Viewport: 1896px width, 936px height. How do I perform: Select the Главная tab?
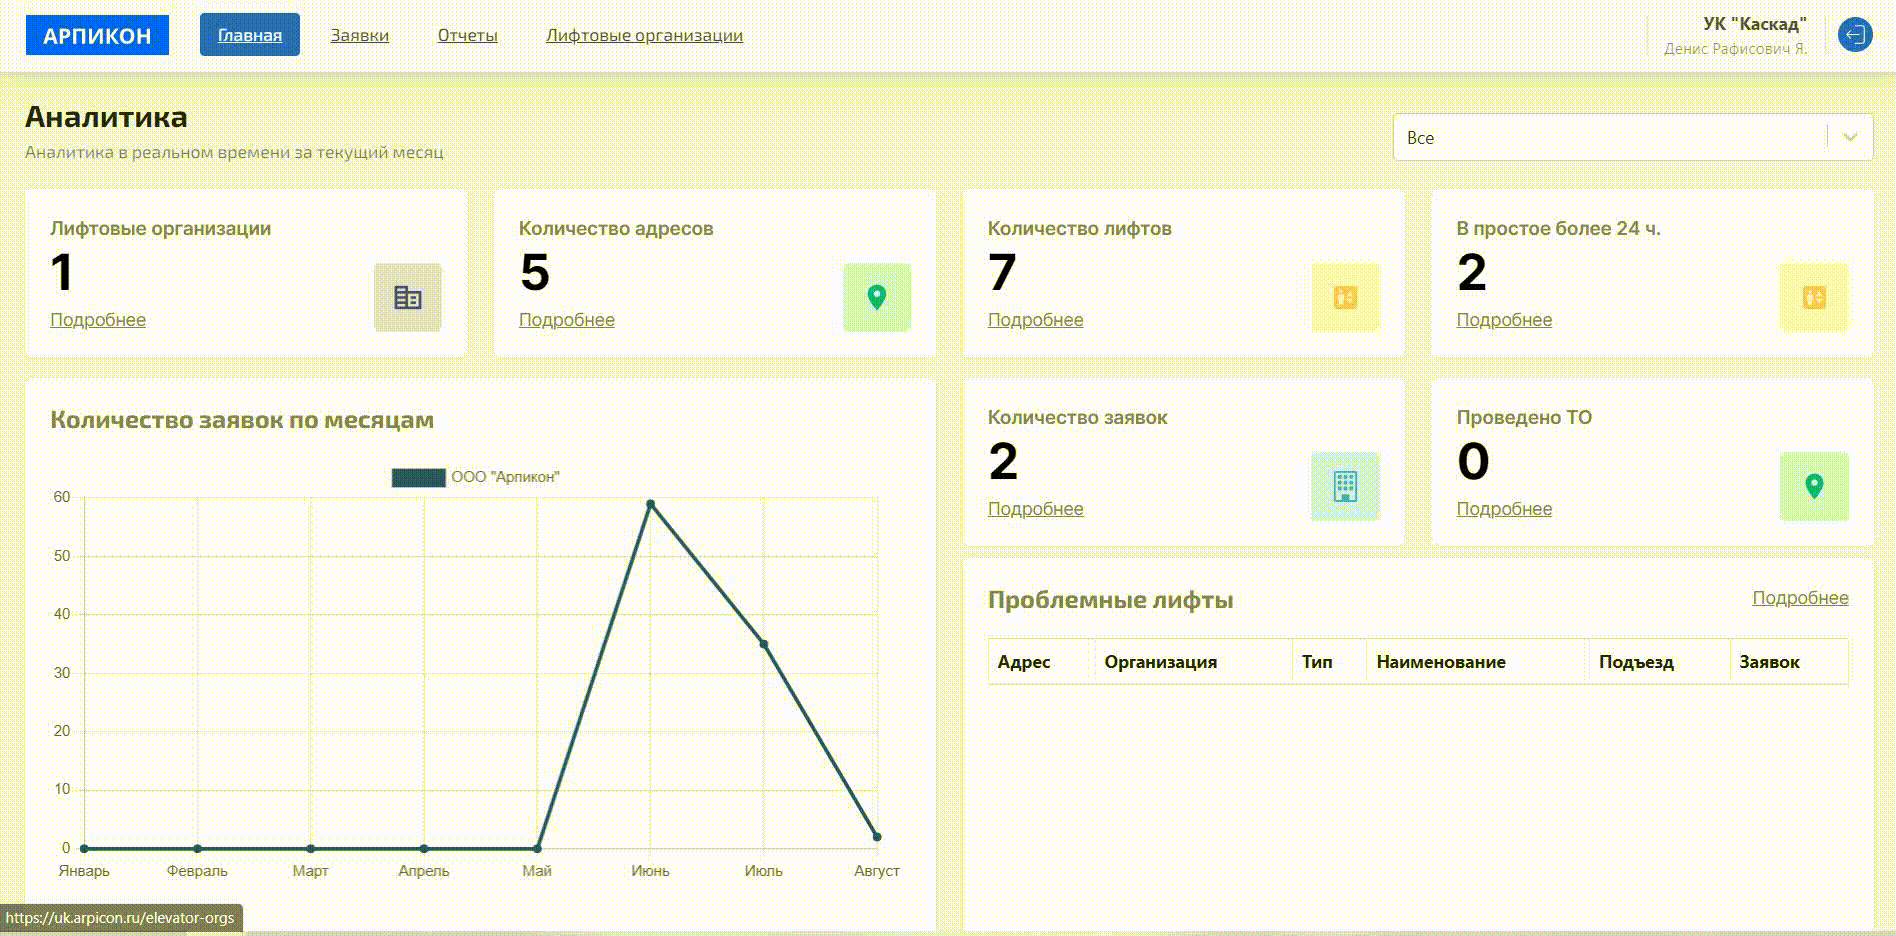[250, 35]
